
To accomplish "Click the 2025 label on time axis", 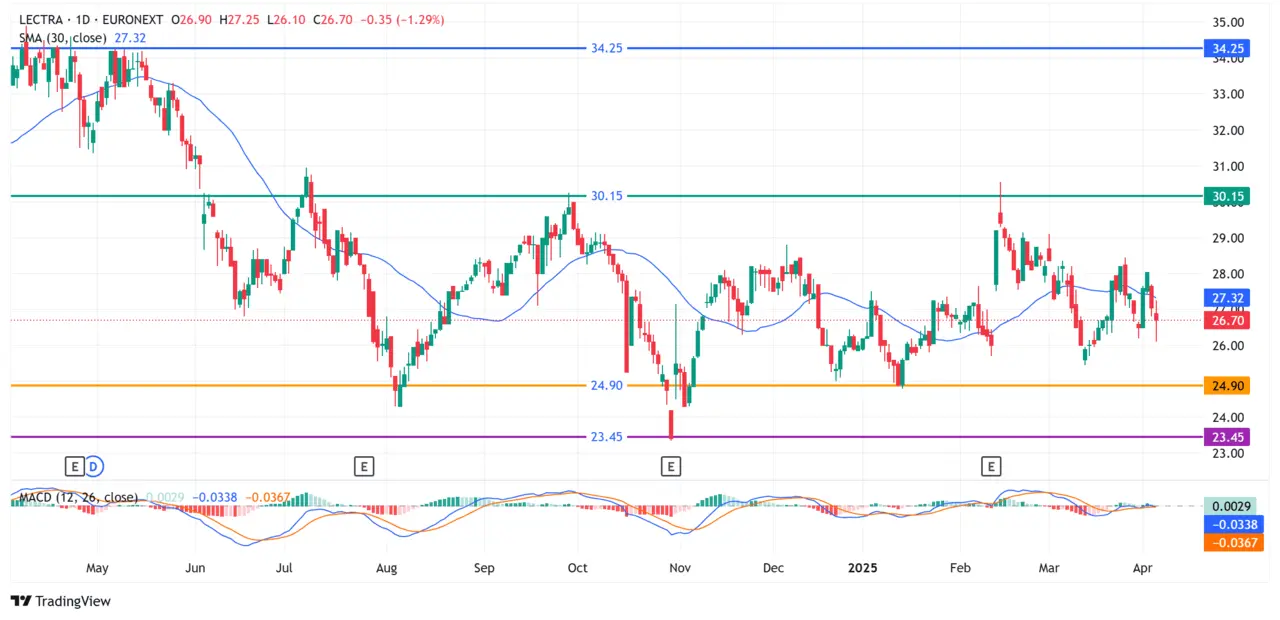I will click(862, 568).
